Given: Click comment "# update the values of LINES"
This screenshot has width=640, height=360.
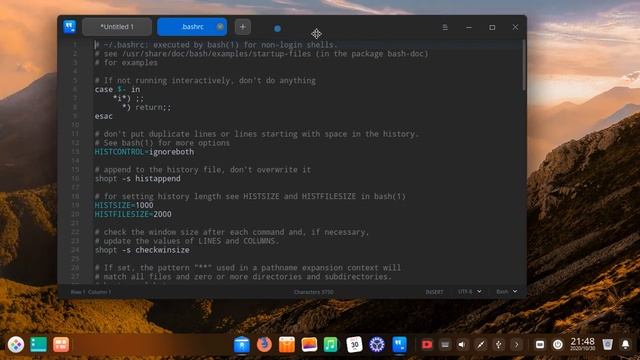Looking at the screenshot, I should pos(187,241).
